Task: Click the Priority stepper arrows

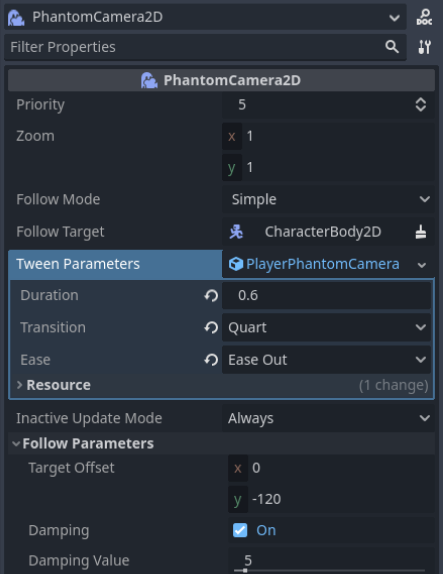Action: click(x=421, y=105)
